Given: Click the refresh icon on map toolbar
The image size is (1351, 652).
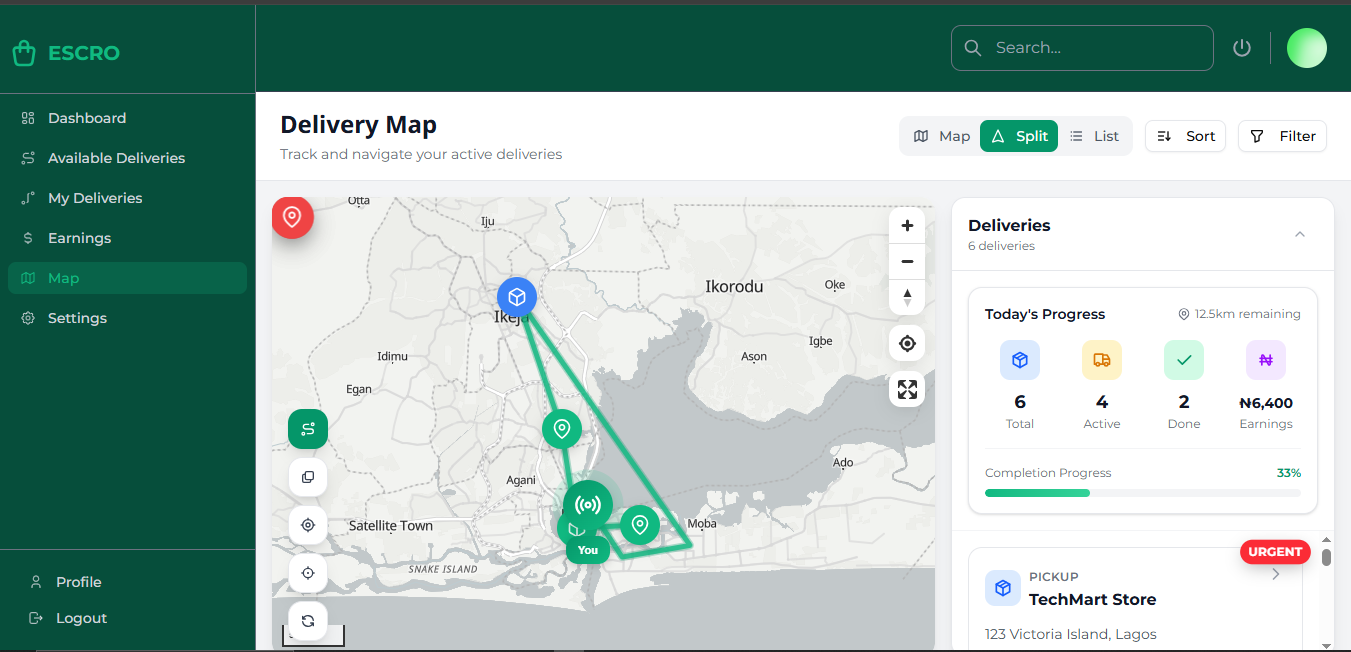Looking at the screenshot, I should pos(308,620).
